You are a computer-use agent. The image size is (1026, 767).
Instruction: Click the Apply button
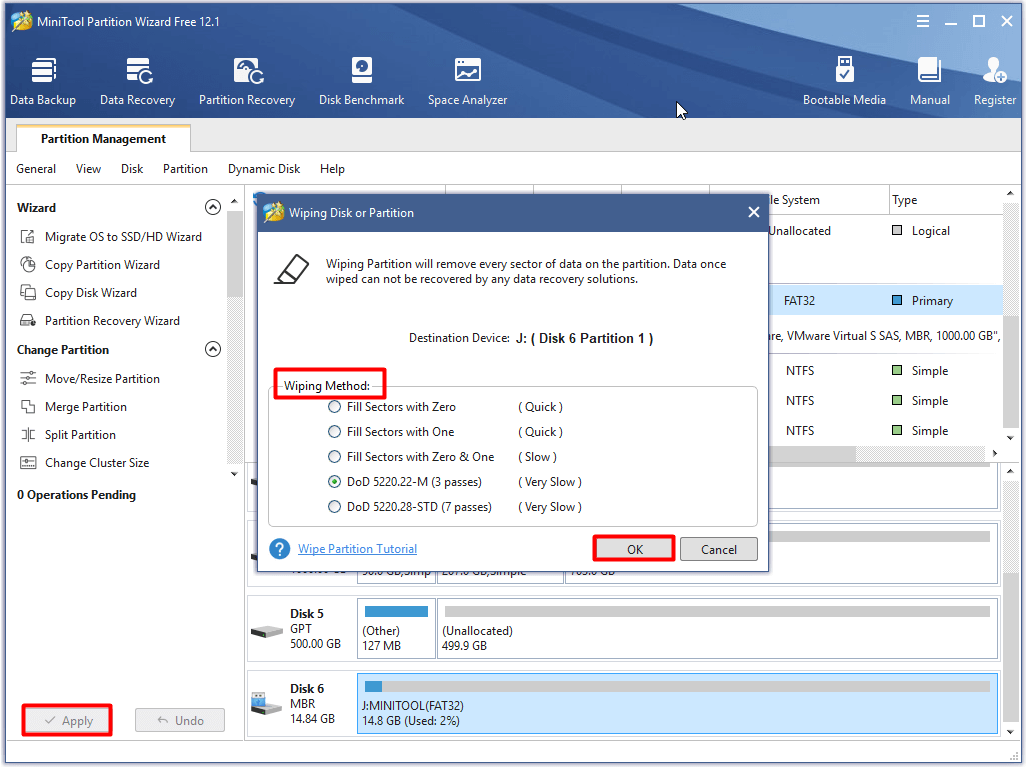pos(67,721)
